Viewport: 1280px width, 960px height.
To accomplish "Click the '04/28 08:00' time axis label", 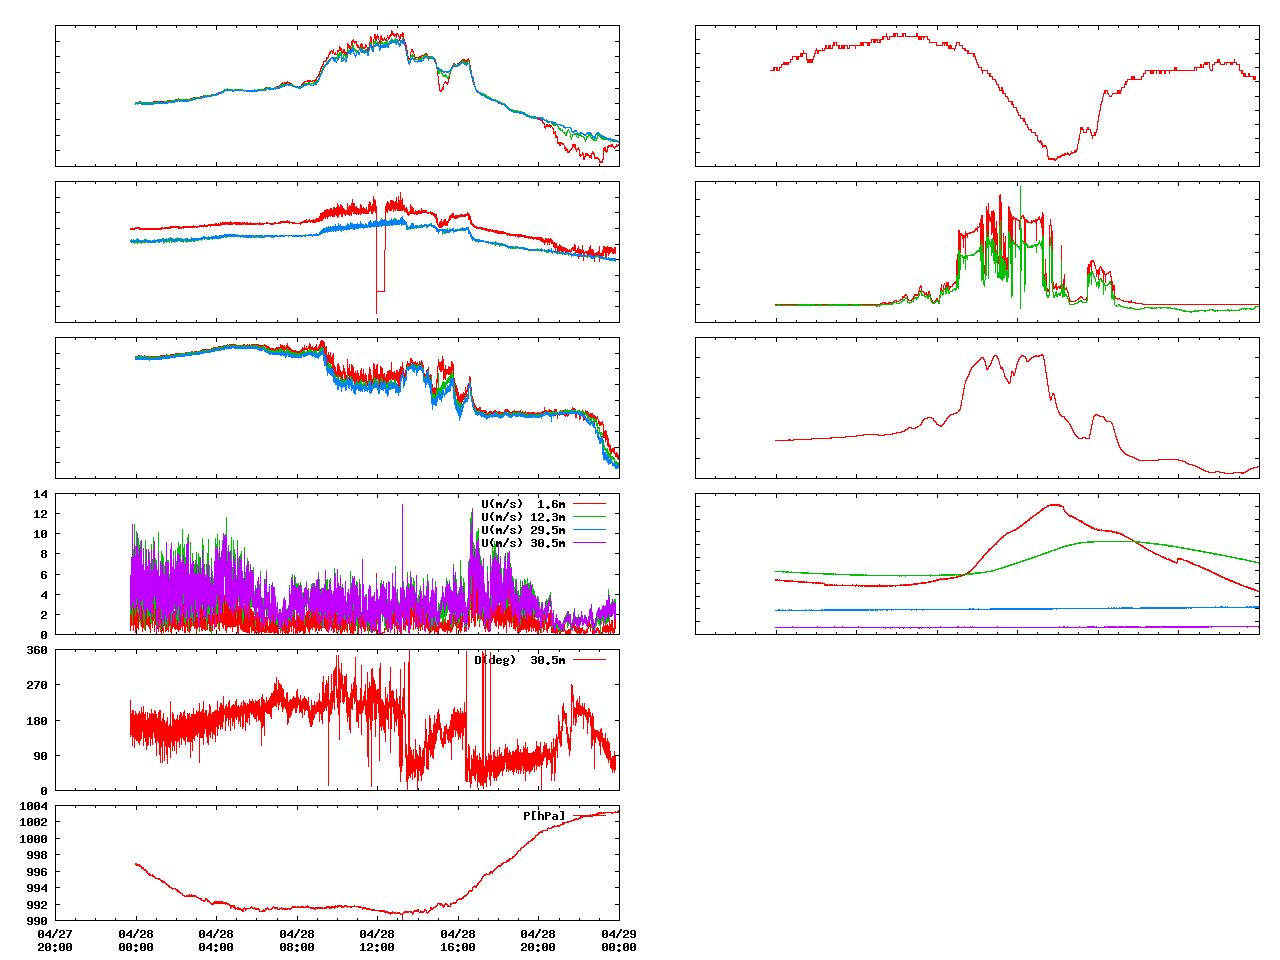I will [297, 940].
